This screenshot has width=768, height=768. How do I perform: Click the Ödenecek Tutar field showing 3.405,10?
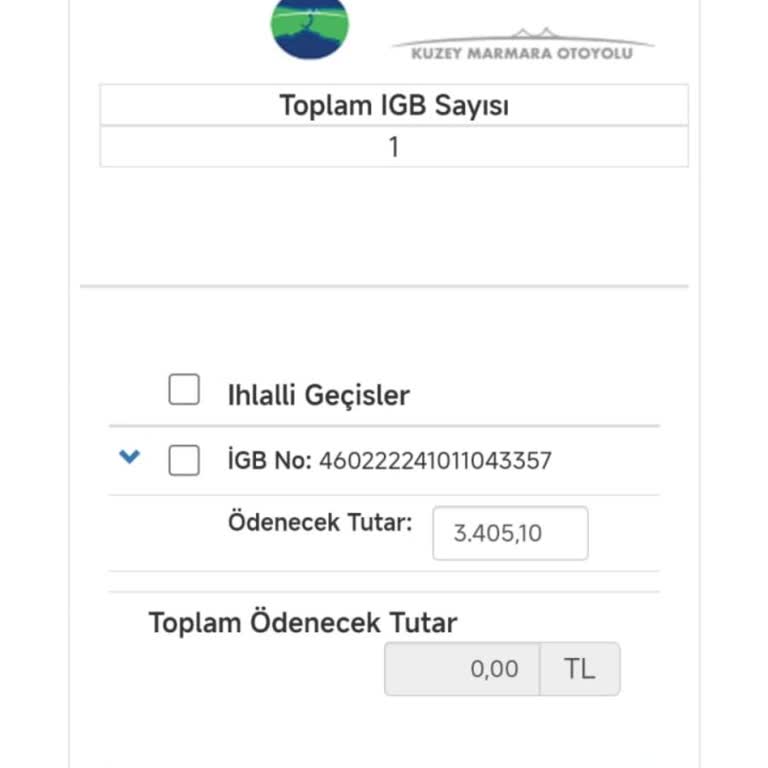[x=510, y=533]
